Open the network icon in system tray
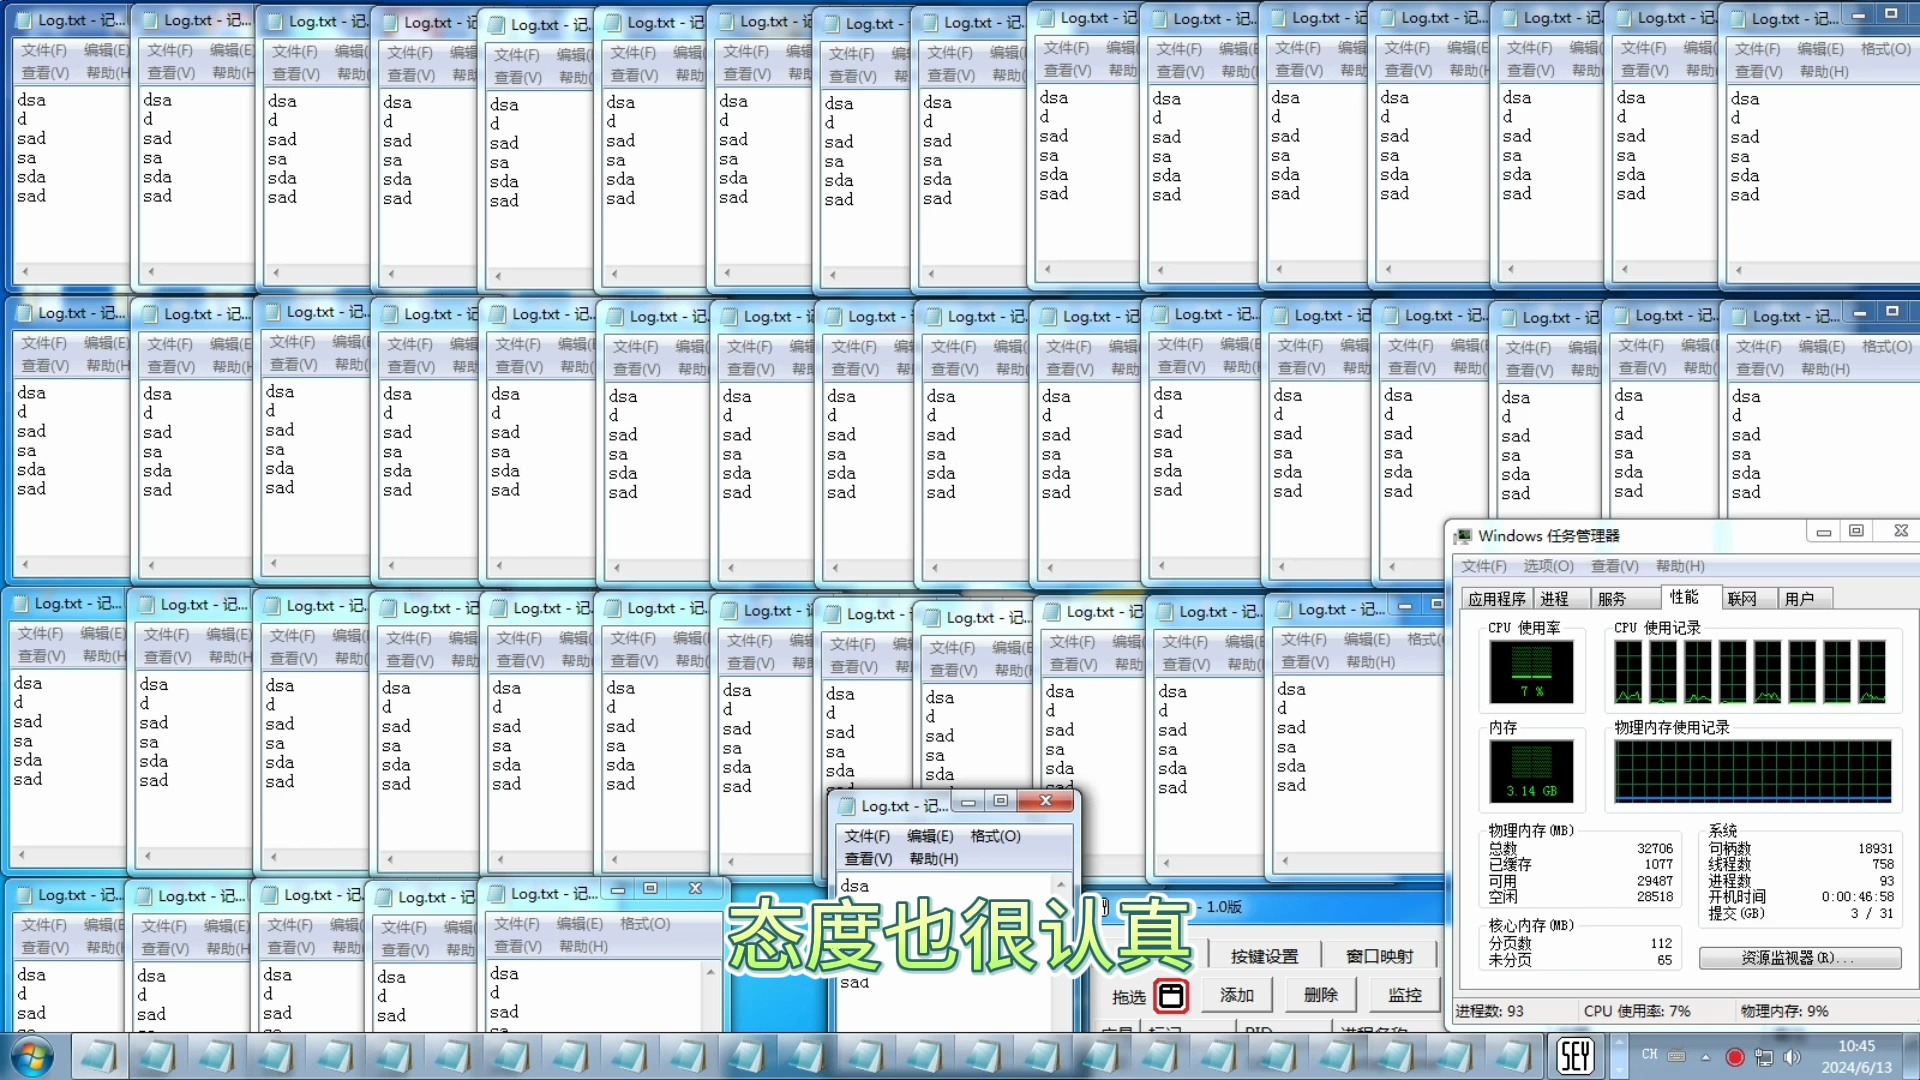Image resolution: width=1920 pixels, height=1080 pixels. pos(1763,1057)
